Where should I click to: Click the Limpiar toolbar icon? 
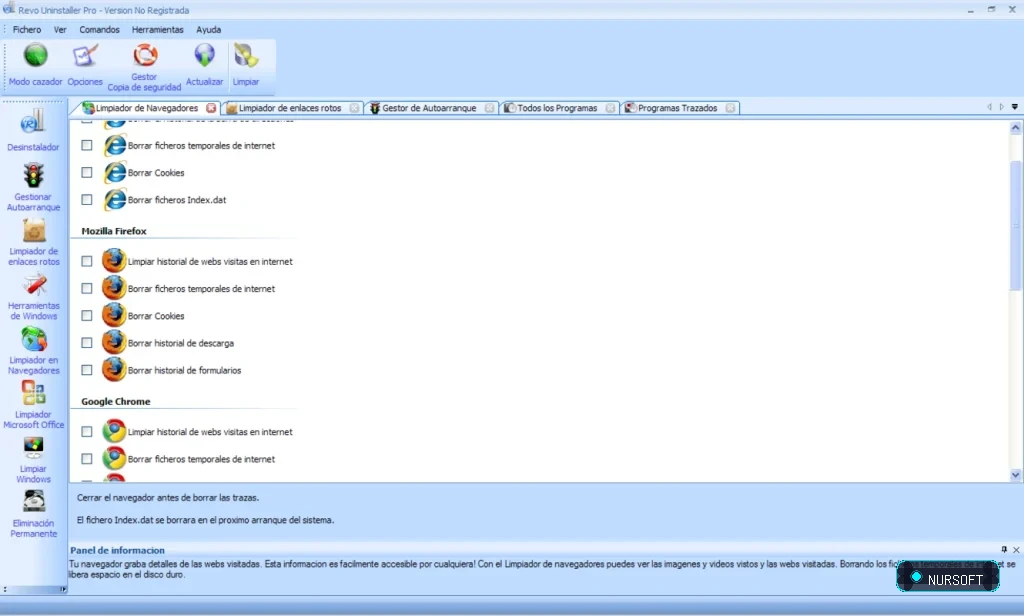coord(246,65)
